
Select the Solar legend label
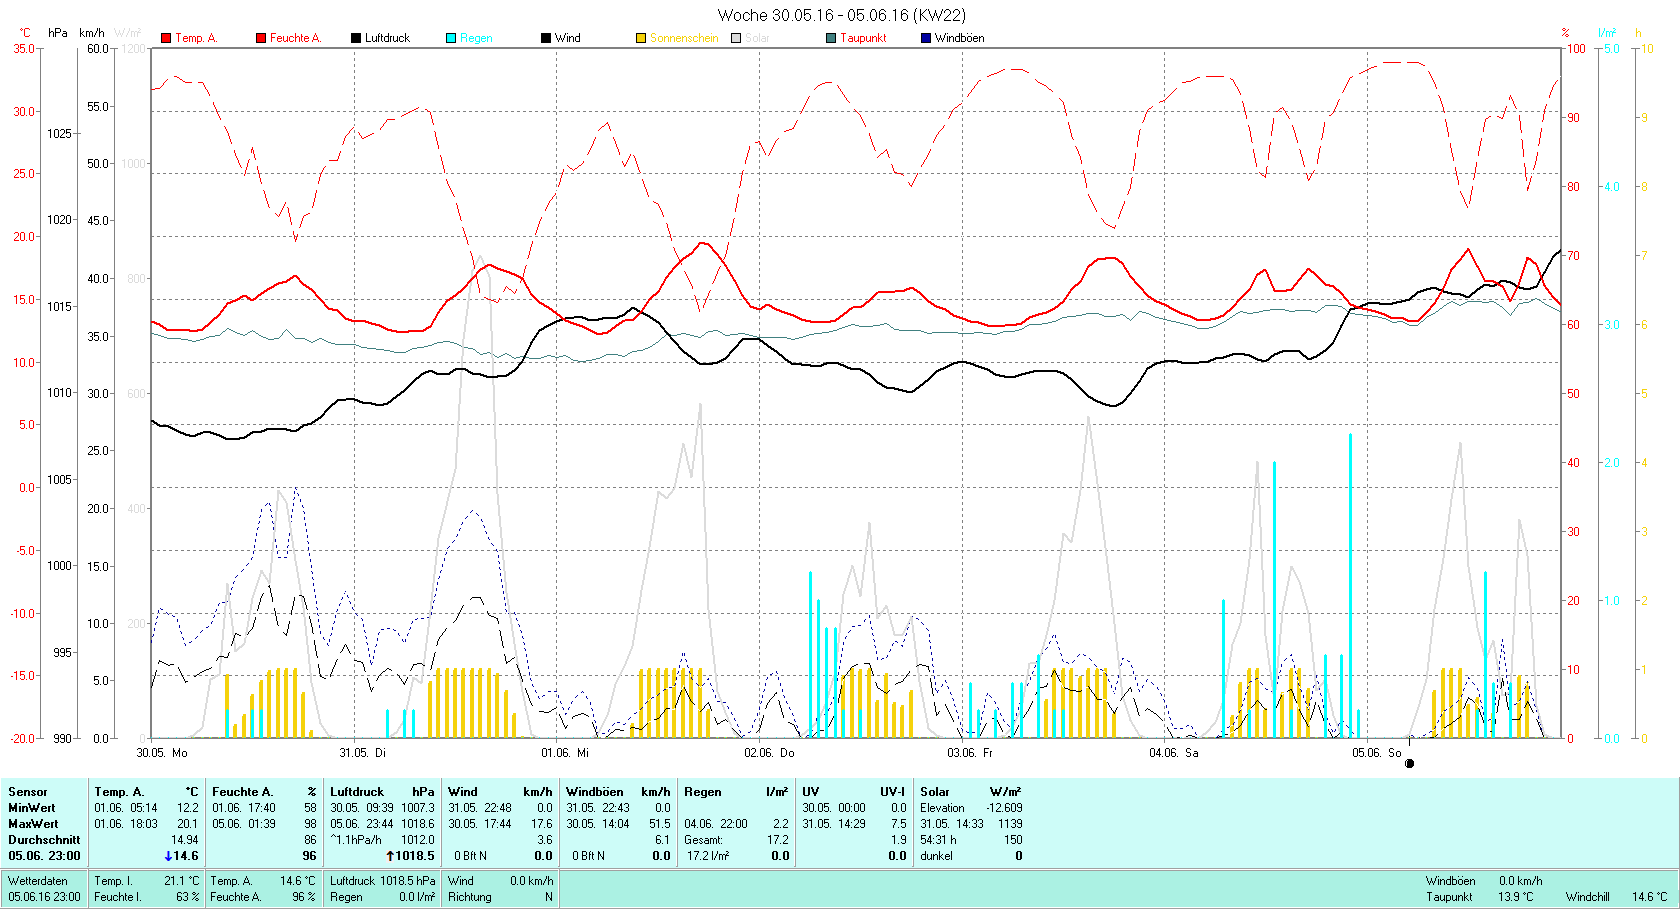point(757,38)
